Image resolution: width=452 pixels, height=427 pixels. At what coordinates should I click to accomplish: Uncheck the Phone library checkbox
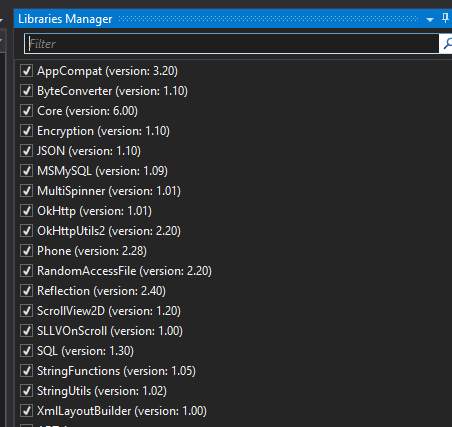pos(26,251)
